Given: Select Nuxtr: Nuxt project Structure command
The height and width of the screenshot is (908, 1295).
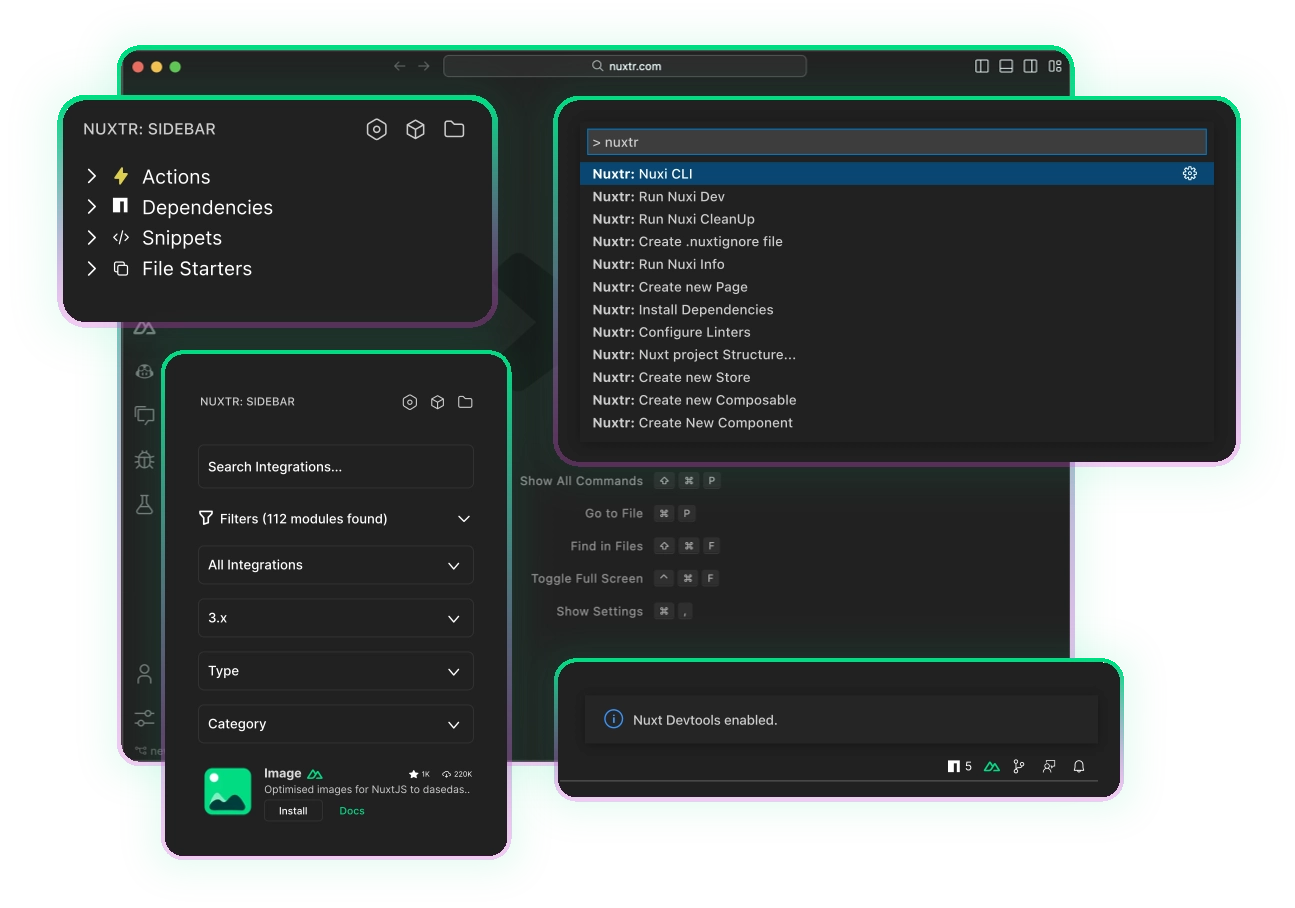Looking at the screenshot, I should coord(896,354).
